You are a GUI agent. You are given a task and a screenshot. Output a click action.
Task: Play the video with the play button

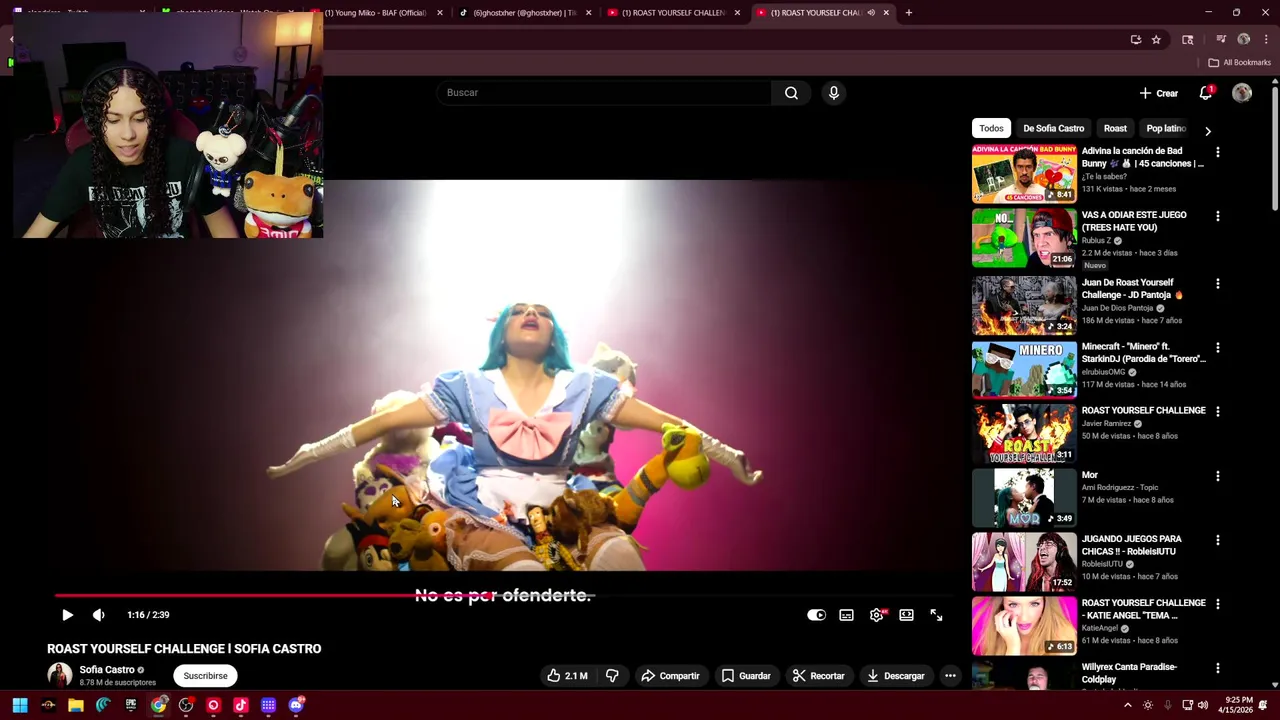pyautogui.click(x=67, y=615)
